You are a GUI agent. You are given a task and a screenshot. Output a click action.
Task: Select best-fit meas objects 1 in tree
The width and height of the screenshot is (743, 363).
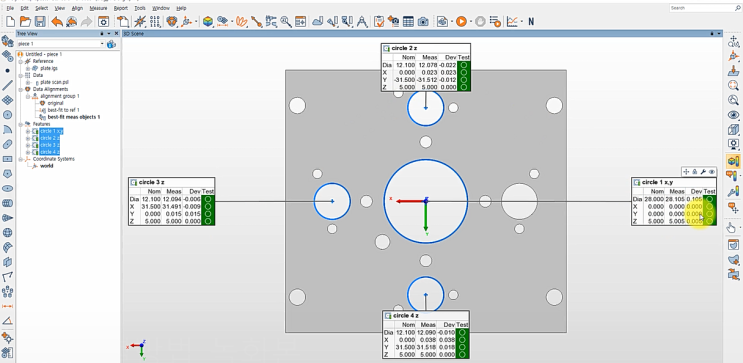coord(74,117)
